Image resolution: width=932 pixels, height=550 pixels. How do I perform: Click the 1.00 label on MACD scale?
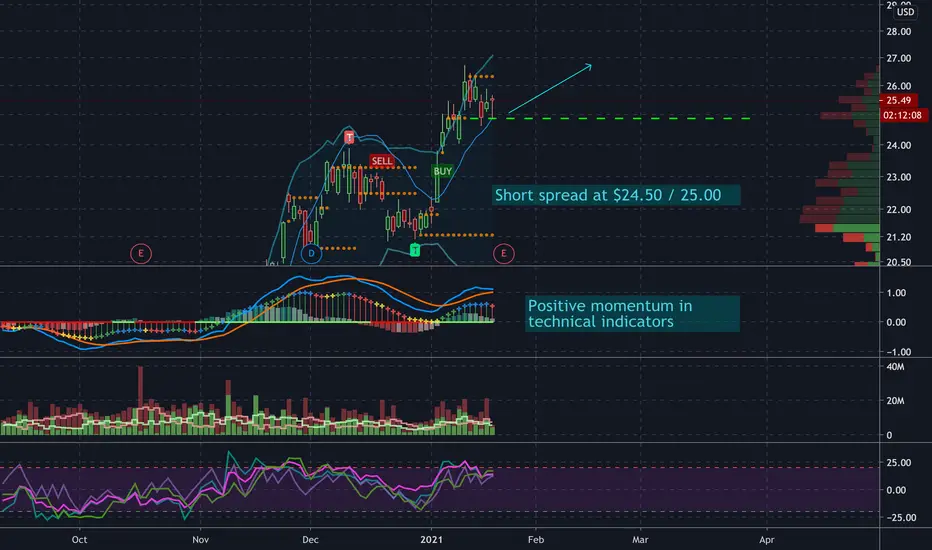[896, 293]
